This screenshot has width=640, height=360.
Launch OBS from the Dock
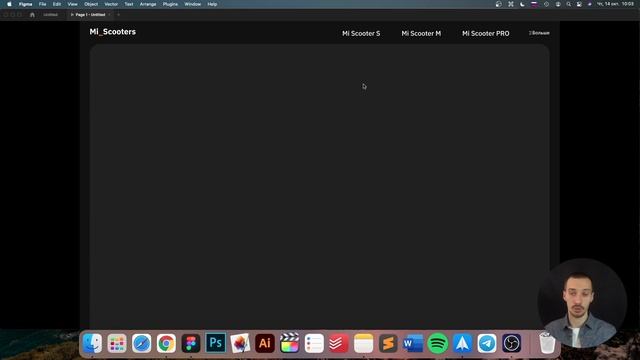click(511, 343)
